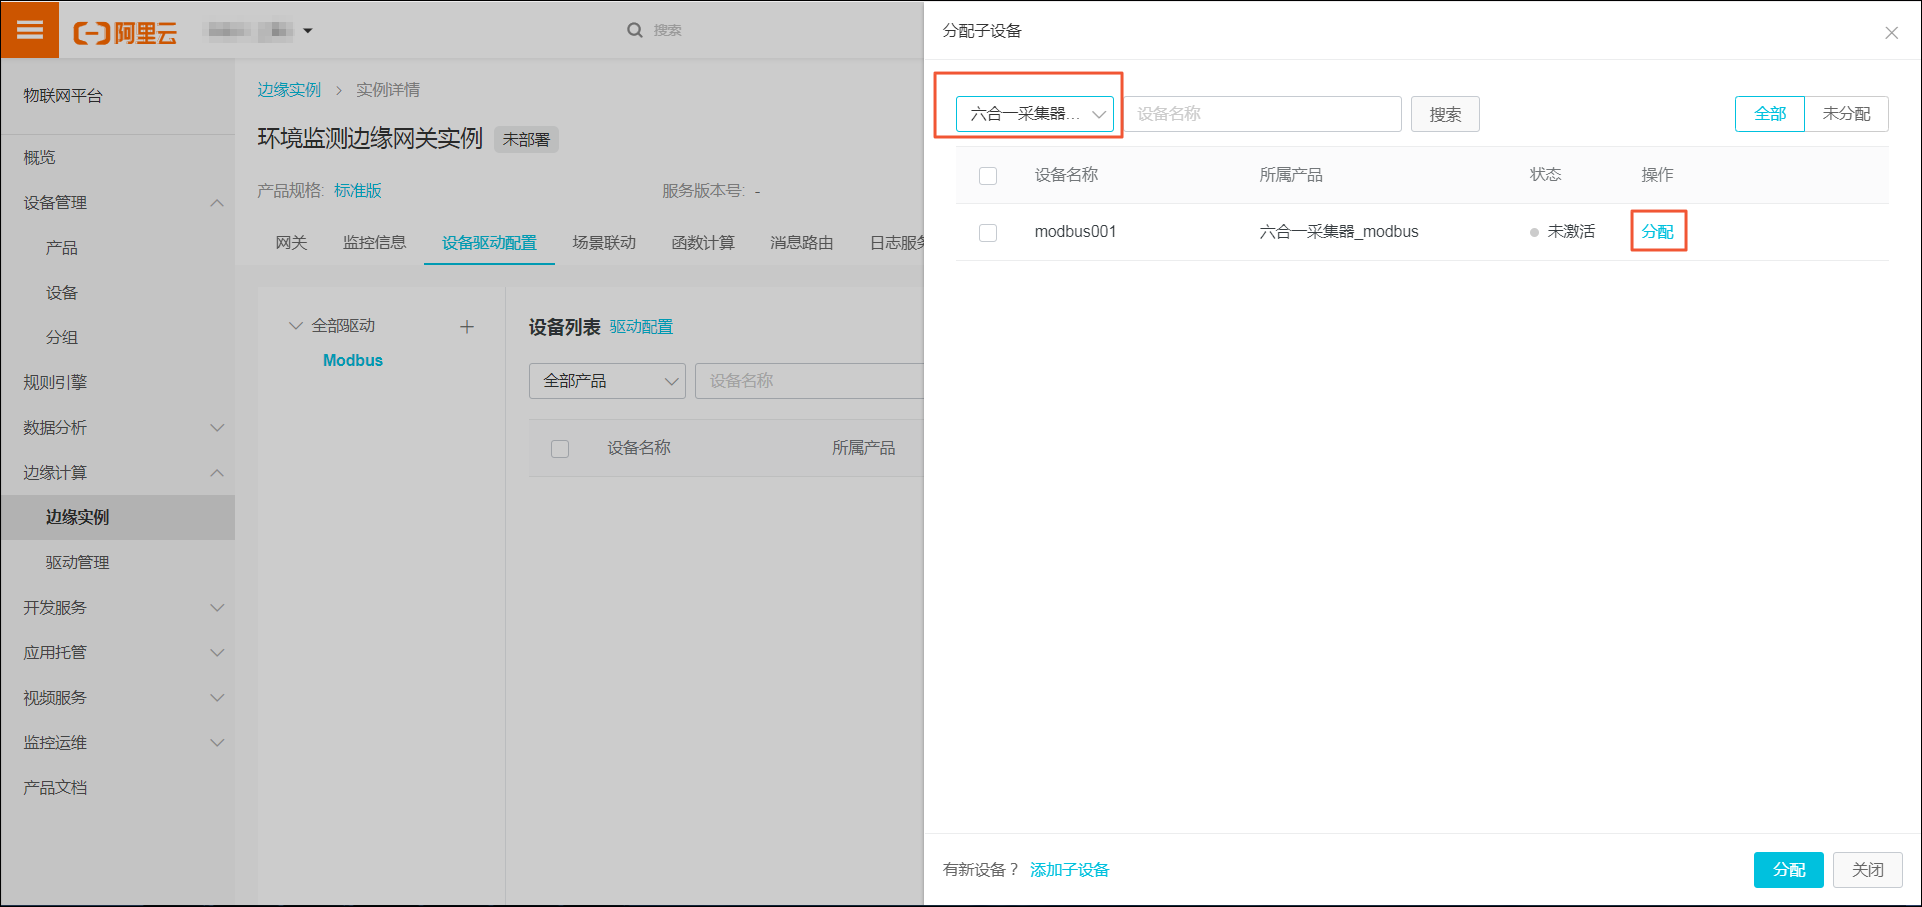Collapse the 全部驱动 tree node
The height and width of the screenshot is (907, 1922).
click(295, 326)
